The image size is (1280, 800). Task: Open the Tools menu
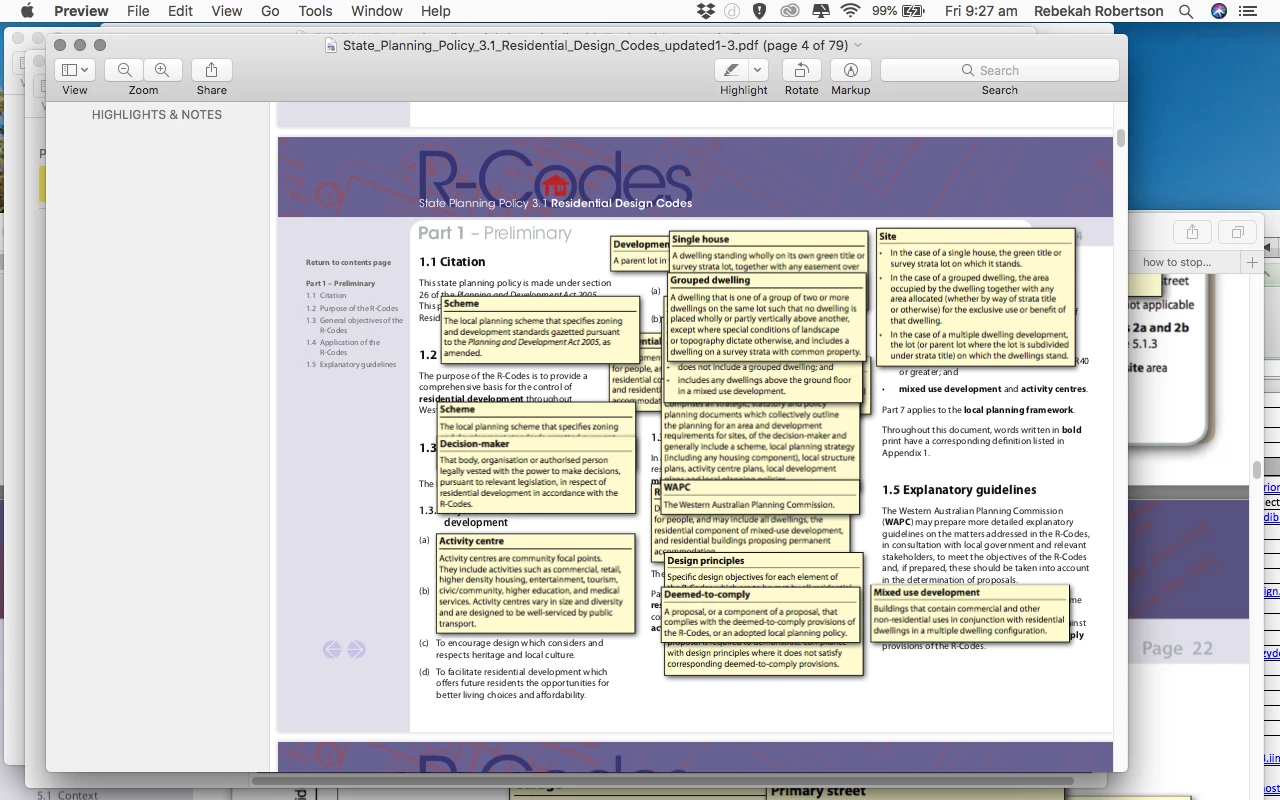point(315,11)
